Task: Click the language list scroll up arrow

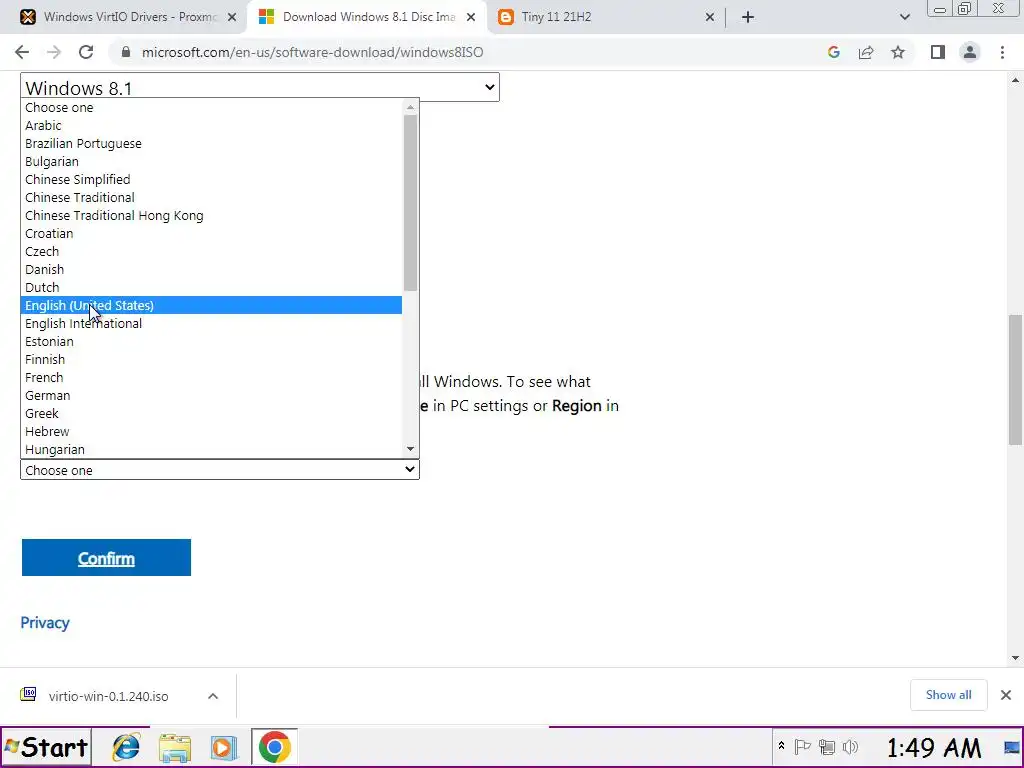Action: coord(410,107)
